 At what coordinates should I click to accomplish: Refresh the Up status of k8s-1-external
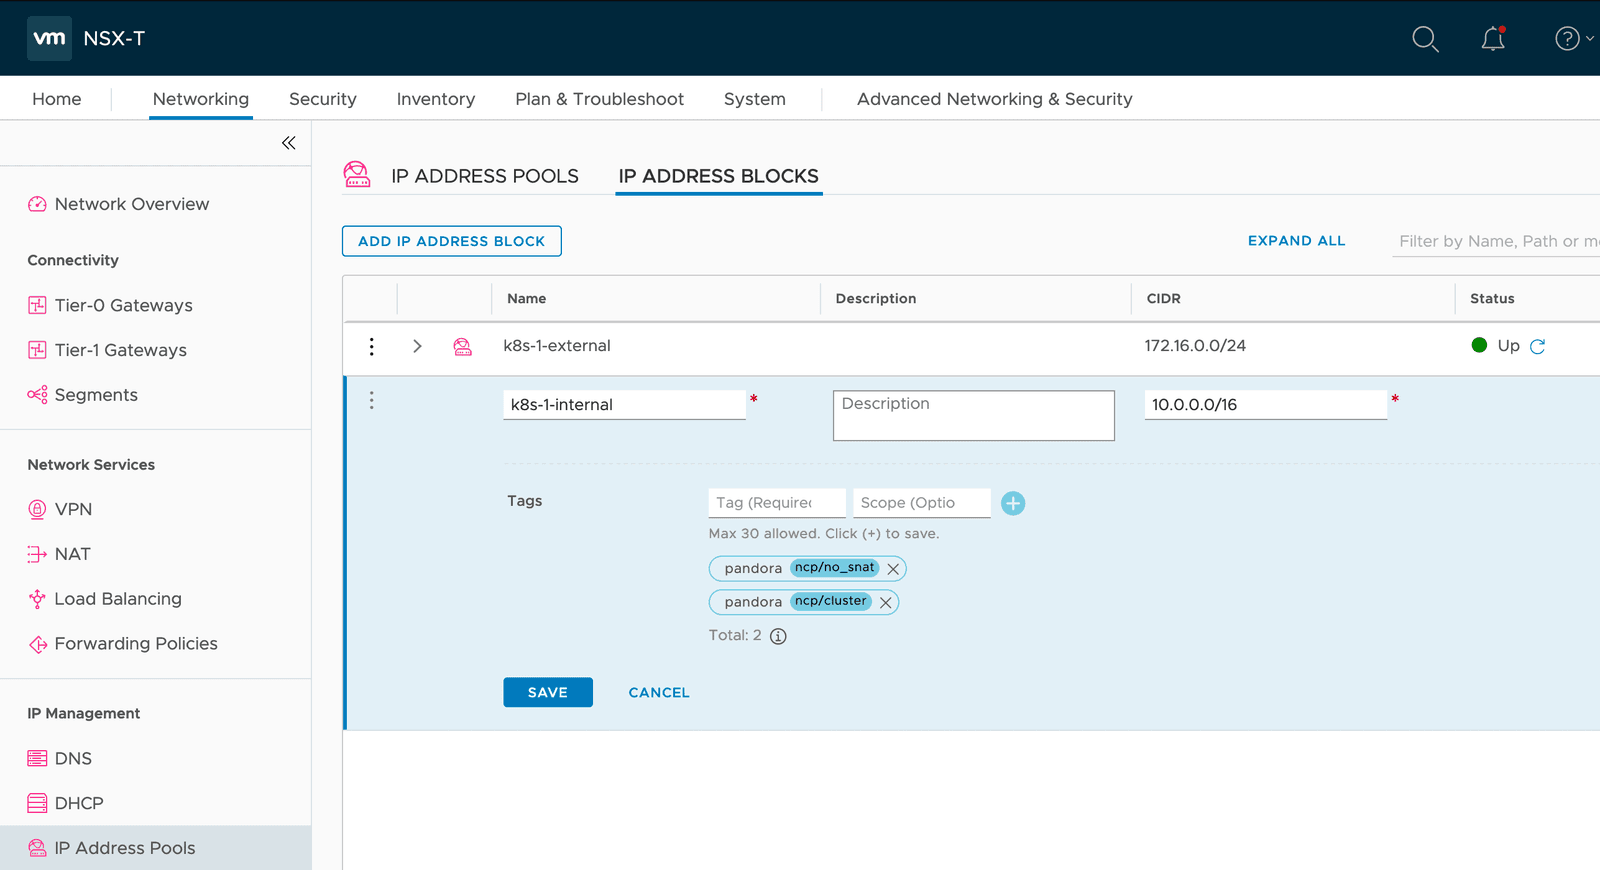(x=1538, y=346)
